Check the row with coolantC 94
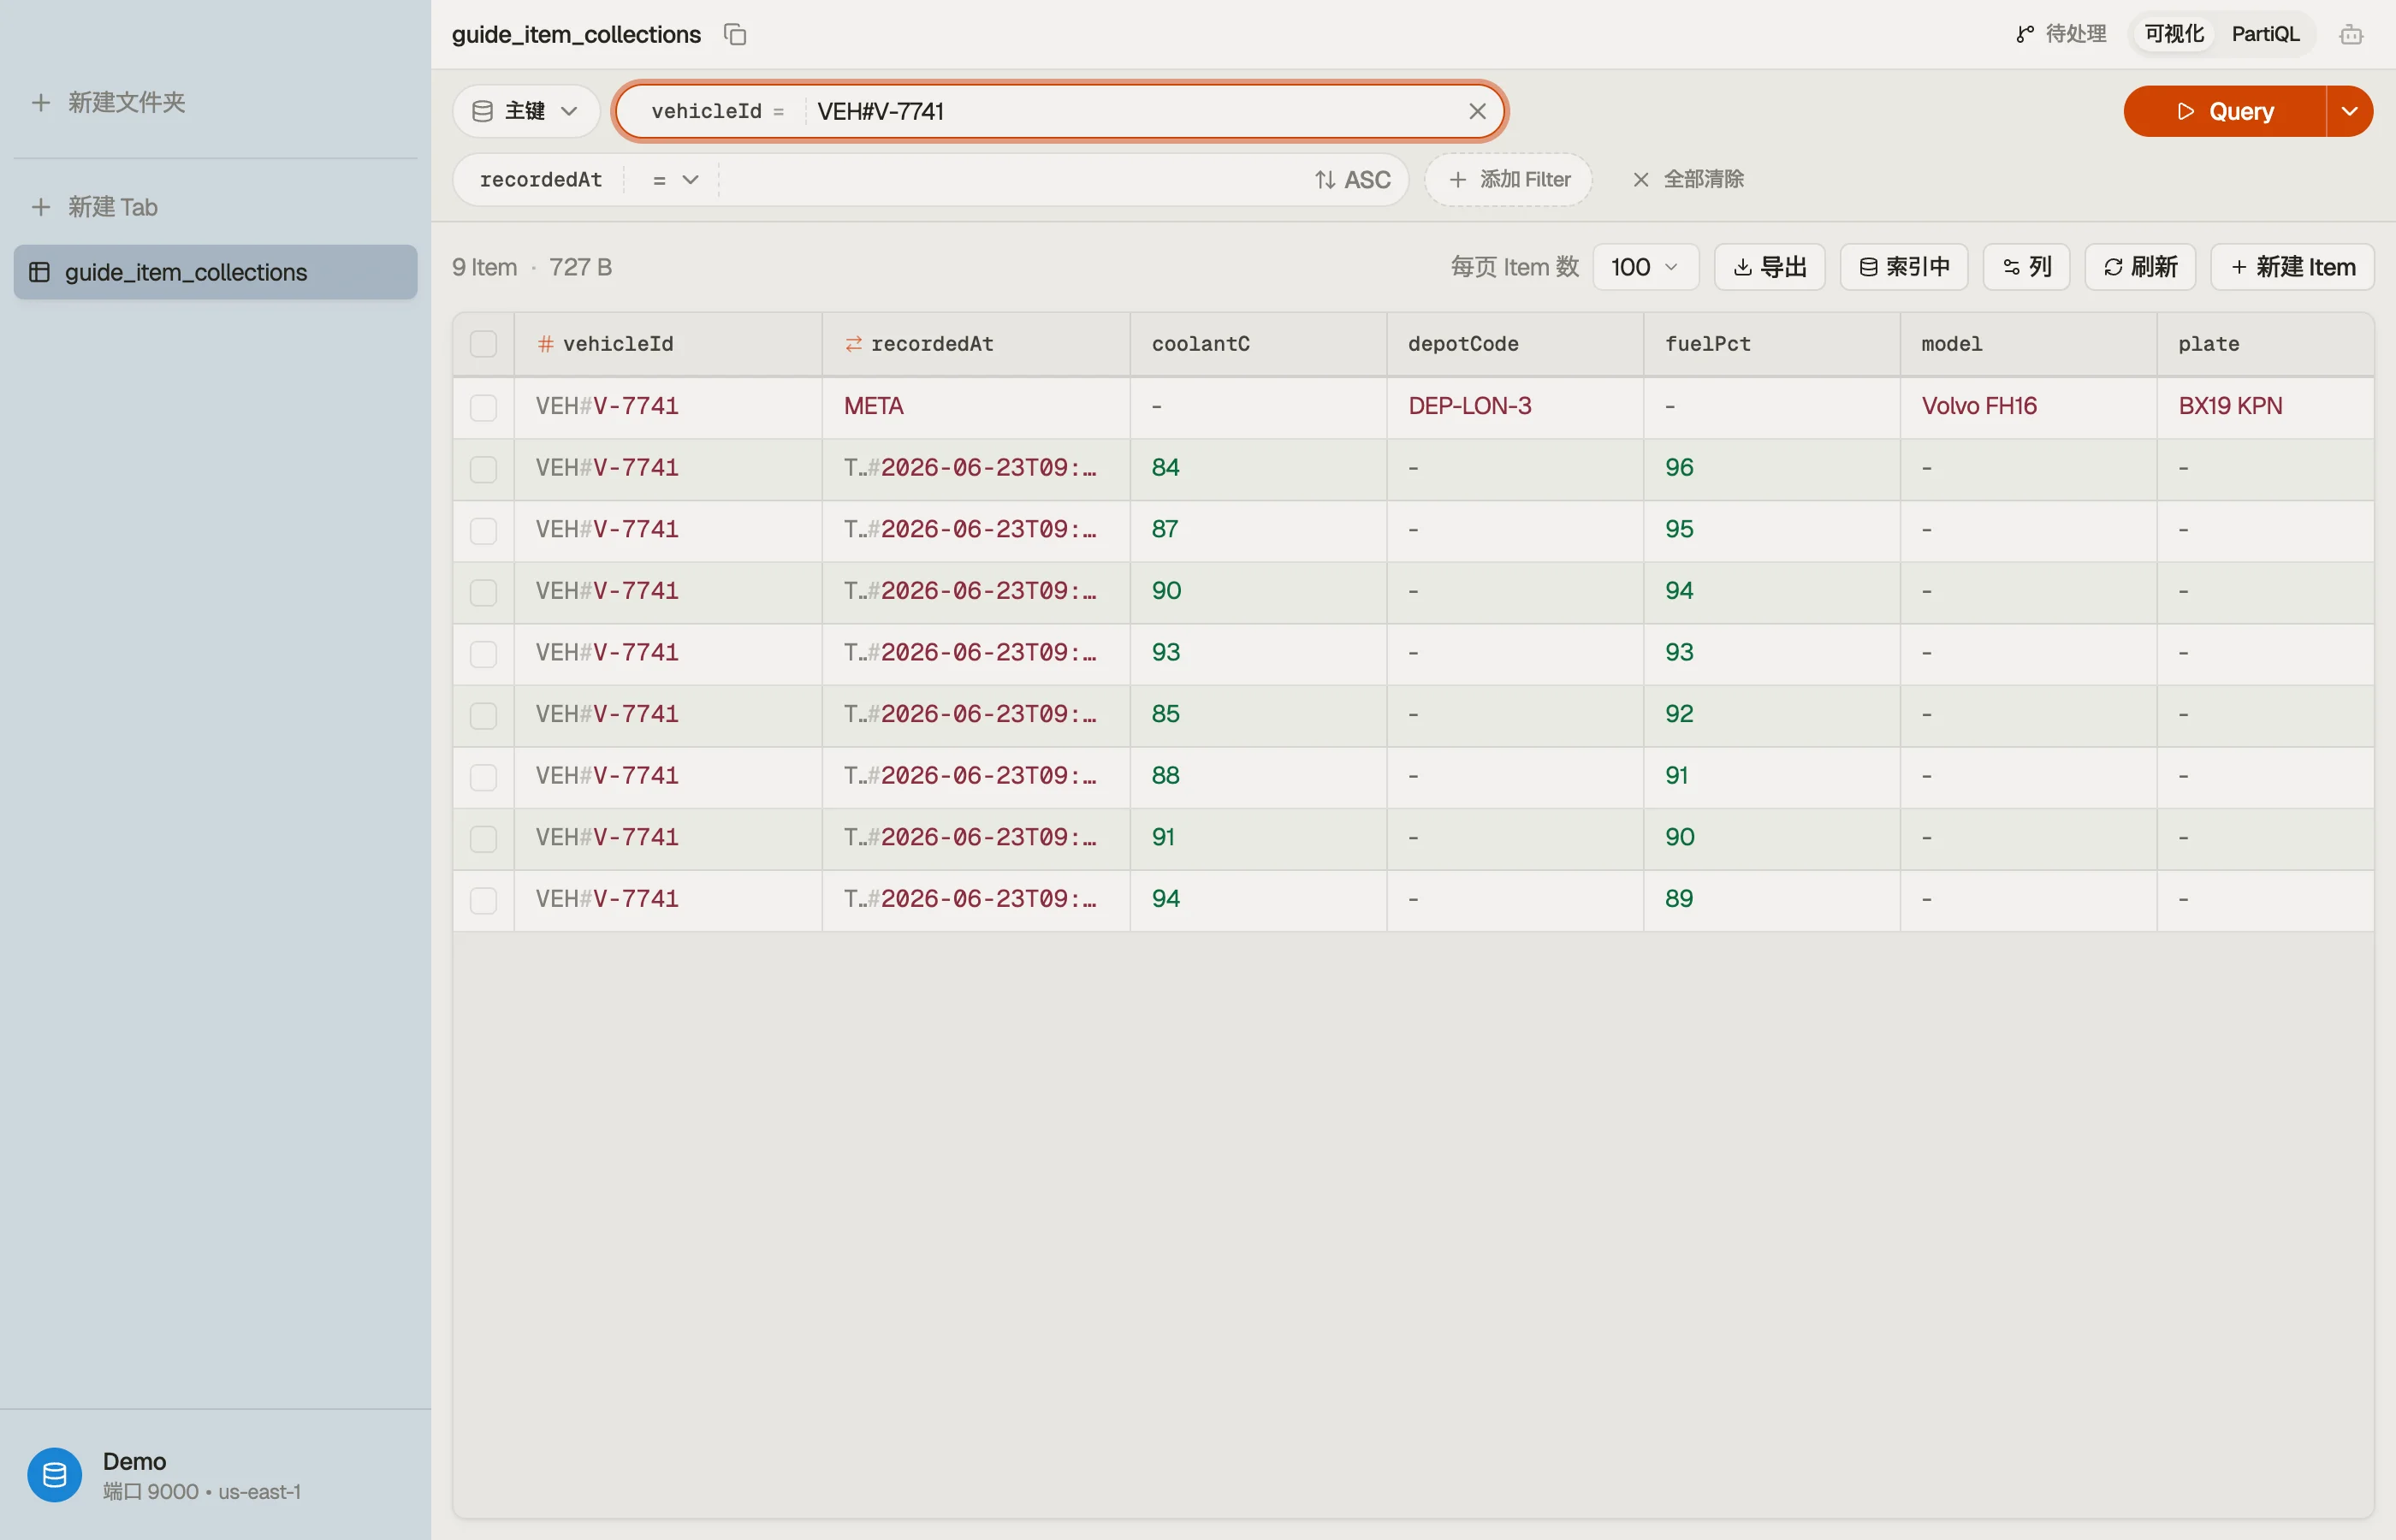This screenshot has height=1540, width=2396. 483,900
